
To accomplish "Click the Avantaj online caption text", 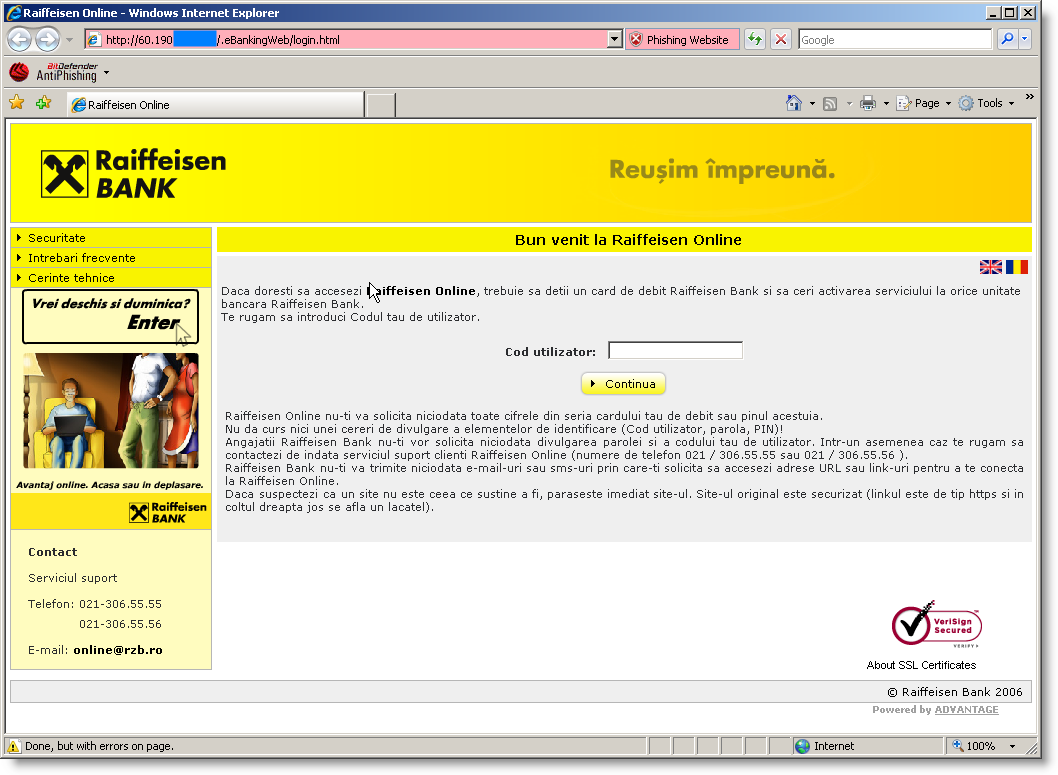I will (110, 485).
